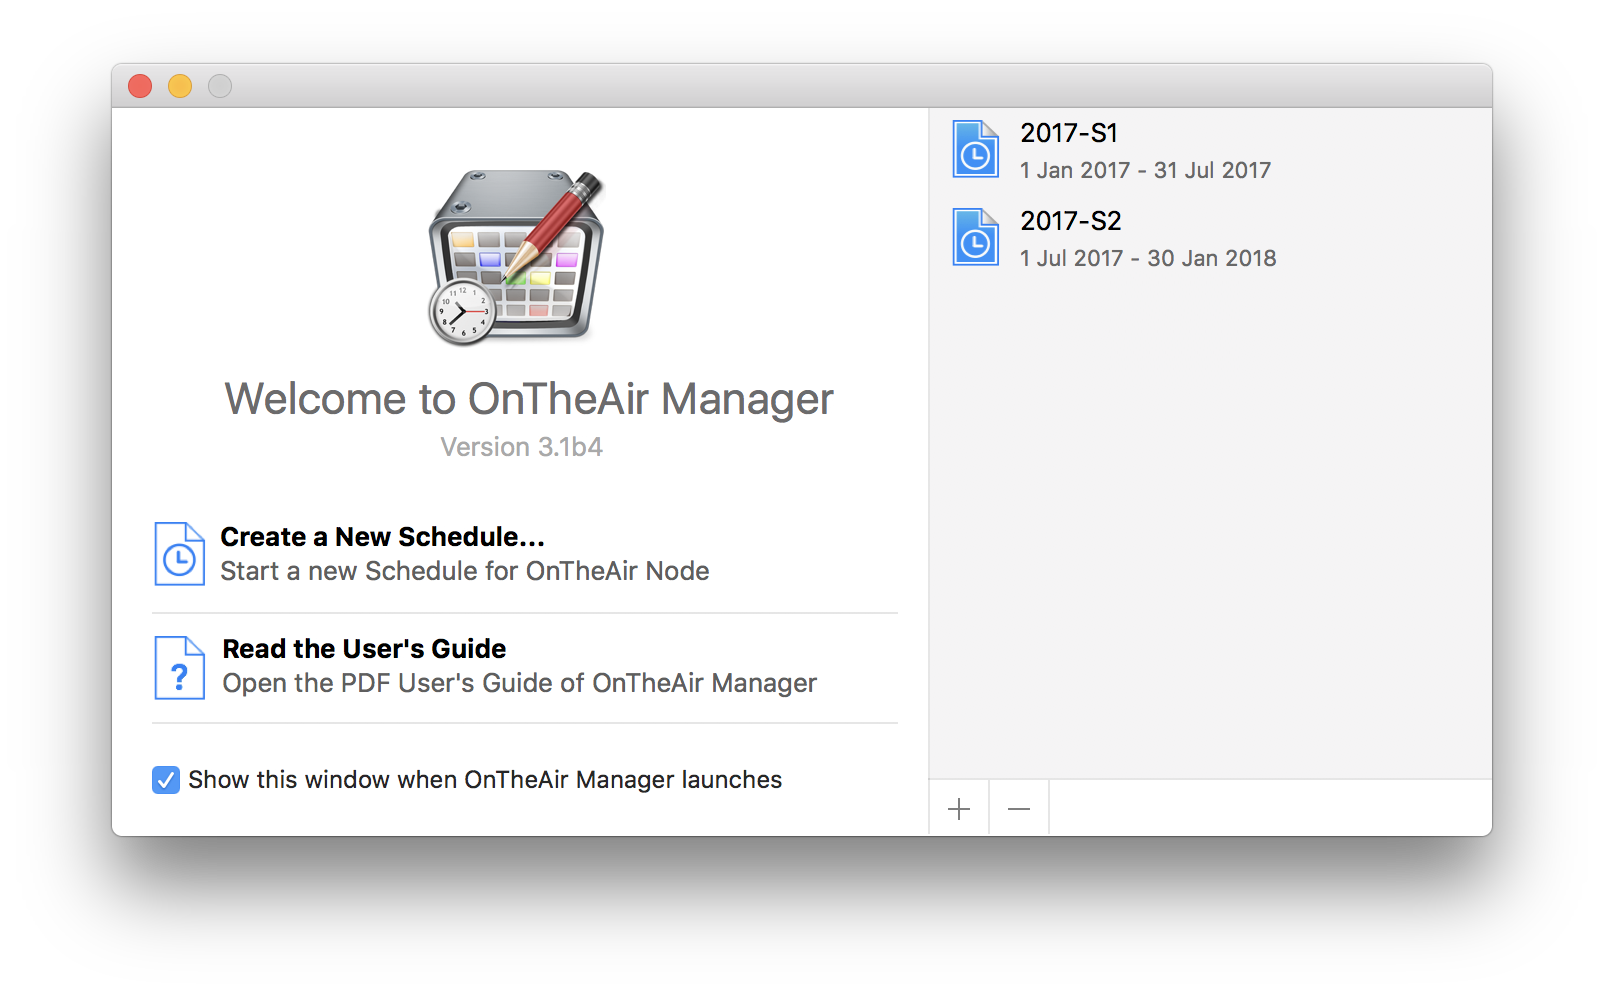1604x996 pixels.
Task: Click Start a new Schedule for OnTheAir Node text
Action: [465, 571]
